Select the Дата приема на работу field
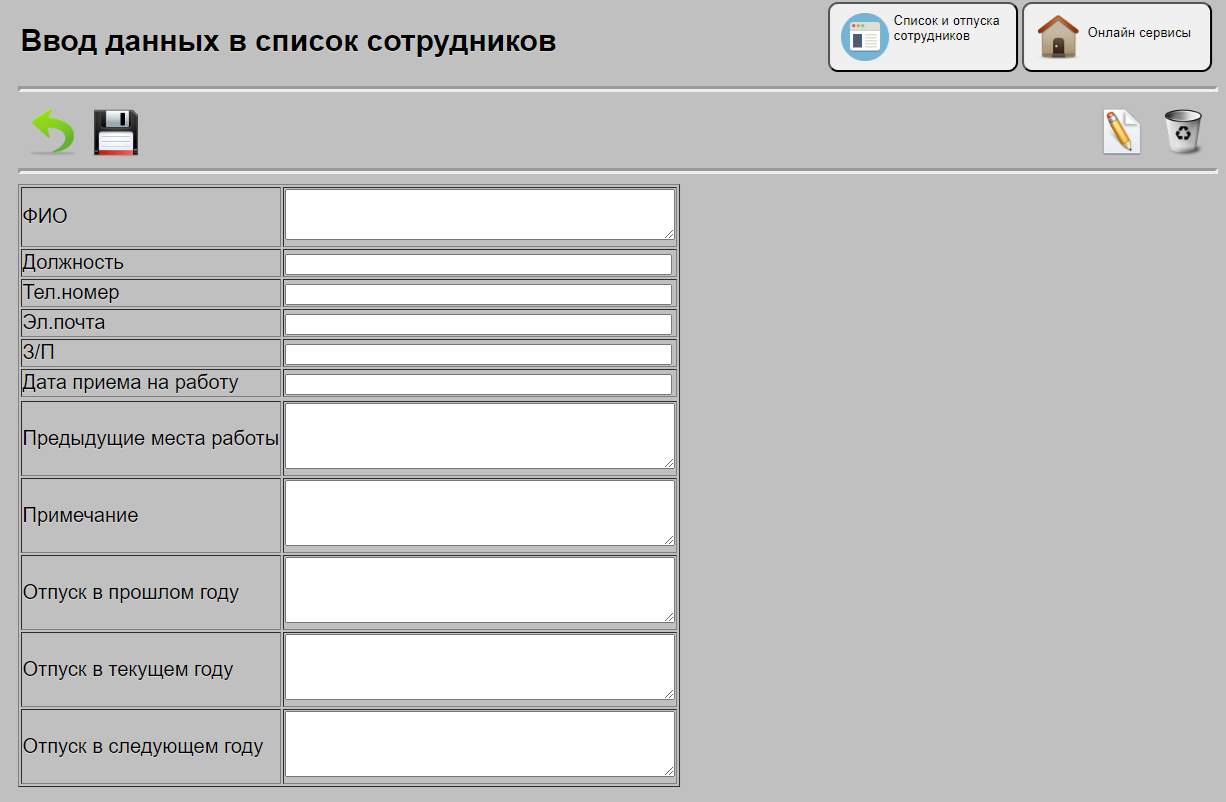Screen dimensions: 1226x802 [x=478, y=383]
